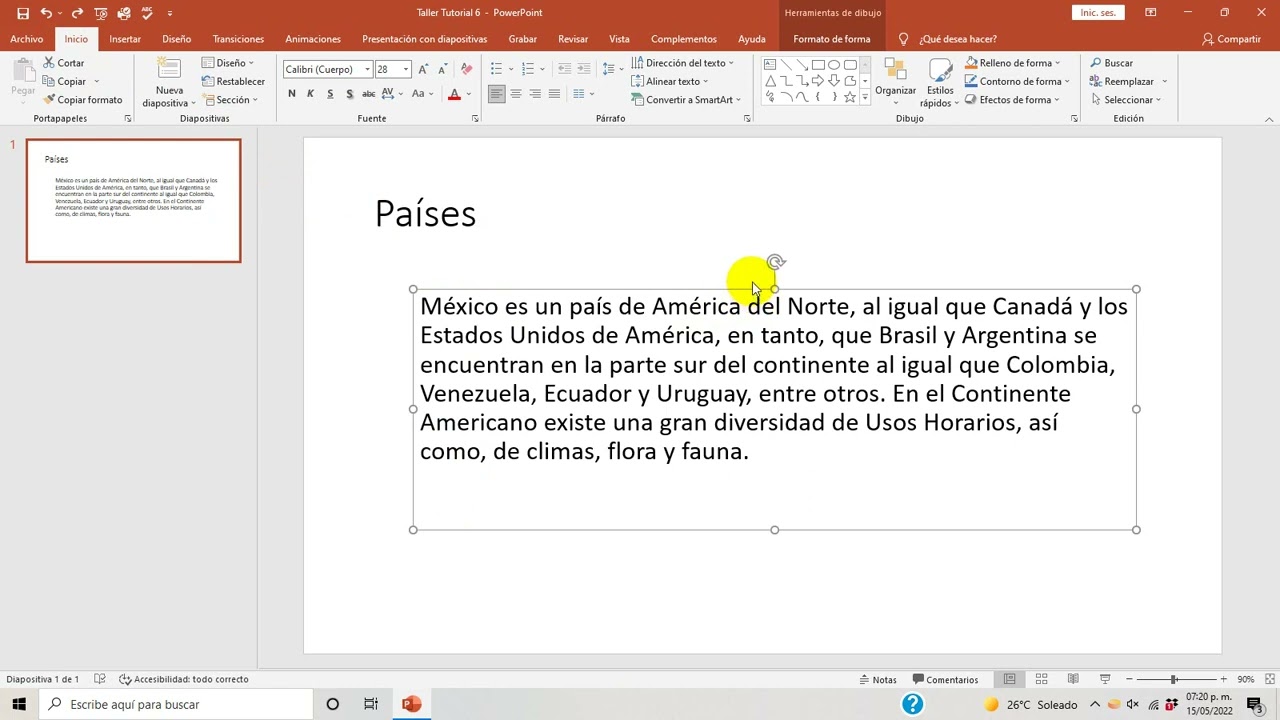The image size is (1280, 720).
Task: Toggle italic (K) formatting
Action: click(x=310, y=94)
